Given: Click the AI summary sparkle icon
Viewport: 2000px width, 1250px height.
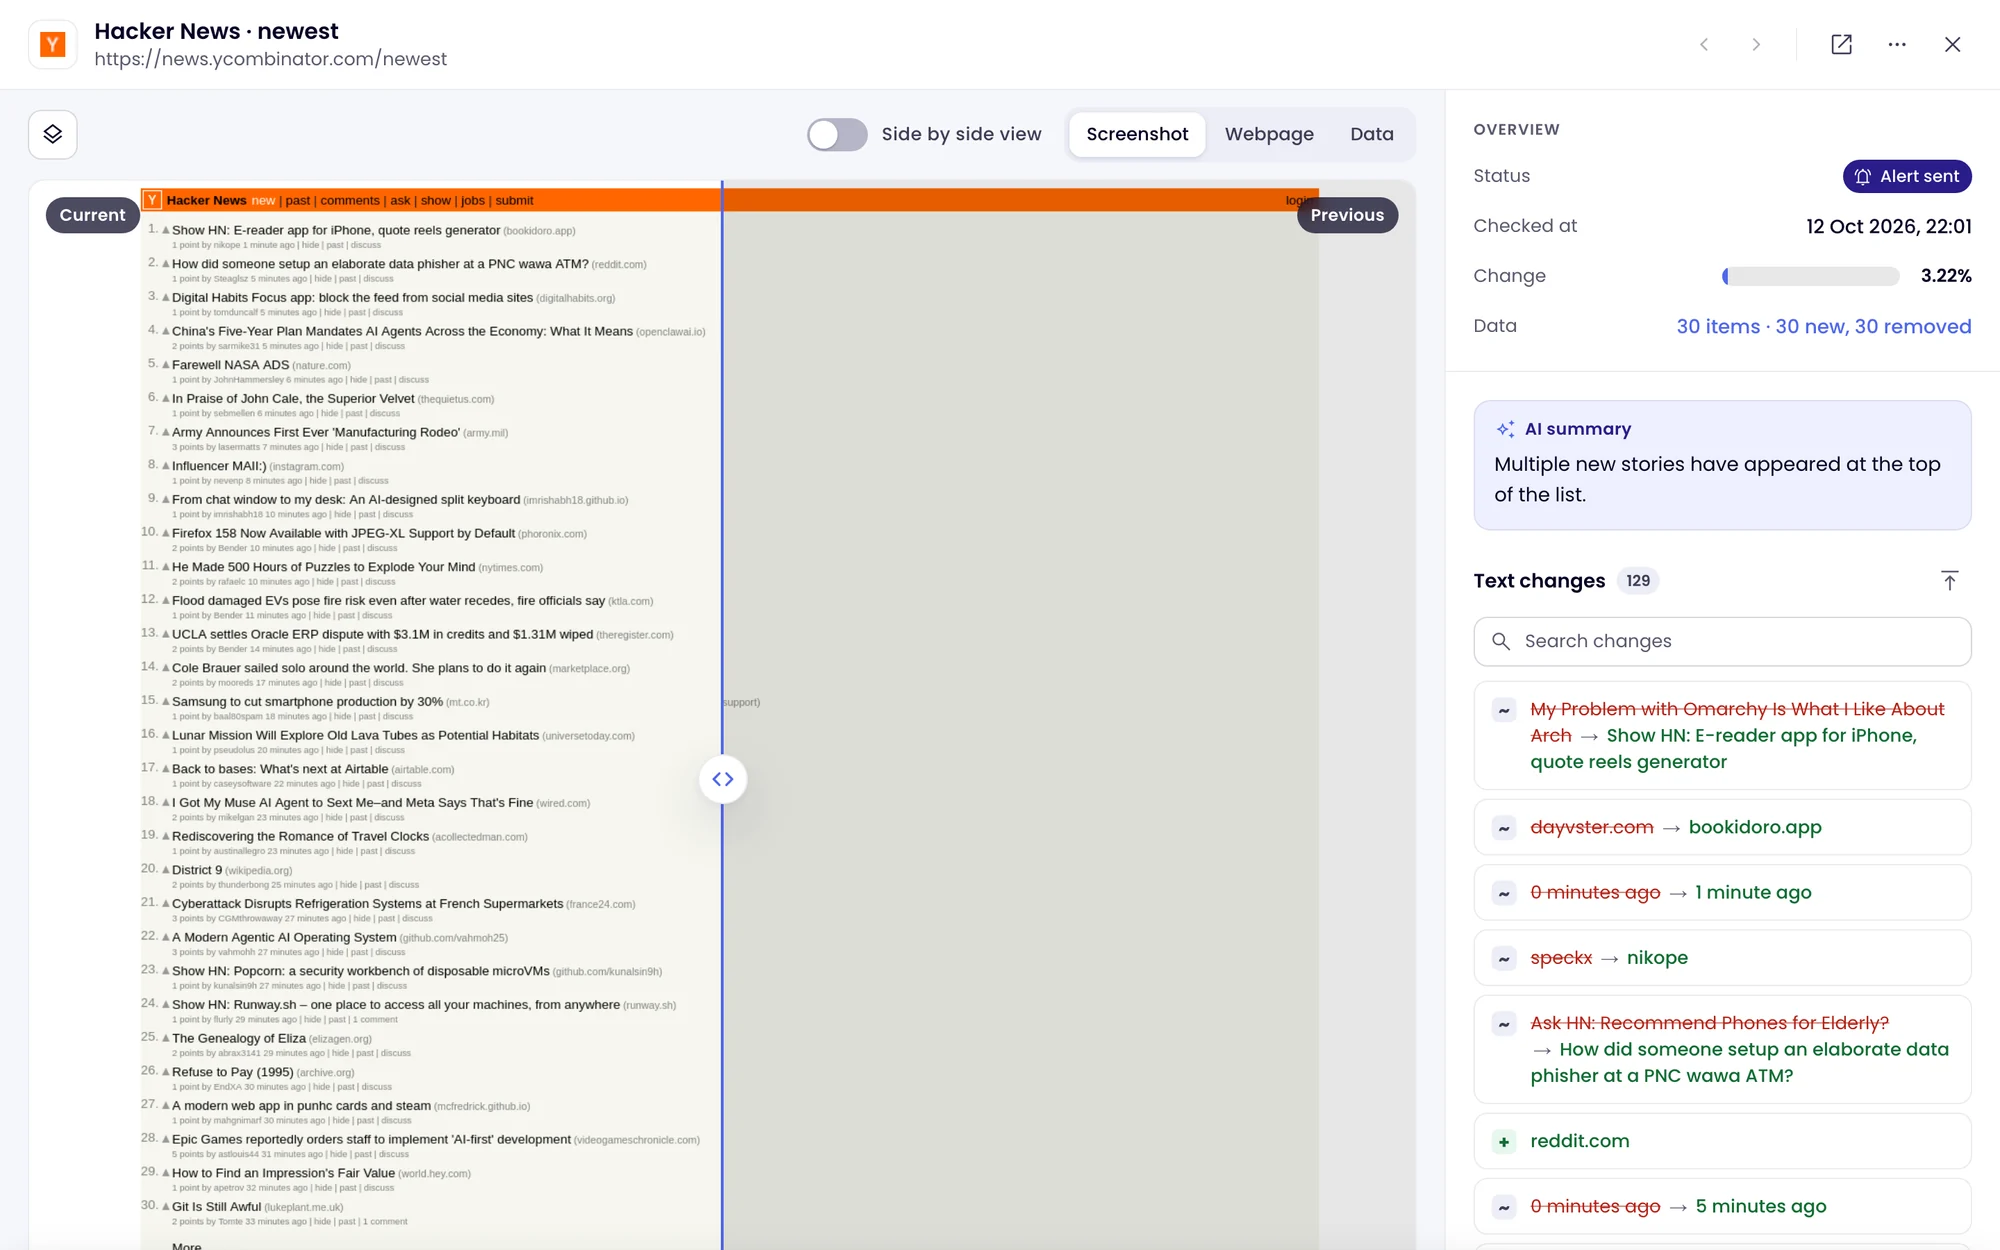Looking at the screenshot, I should point(1505,429).
